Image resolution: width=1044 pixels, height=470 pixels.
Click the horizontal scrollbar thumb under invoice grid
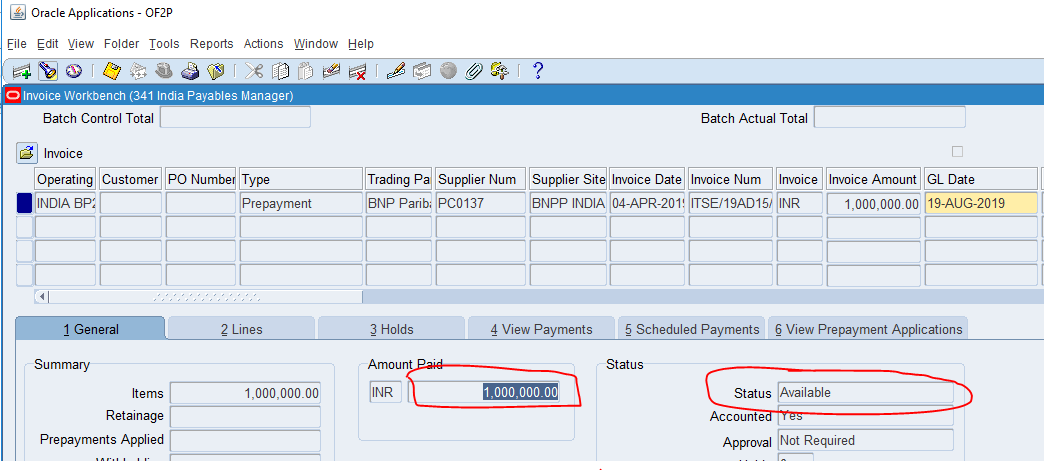coord(206,296)
